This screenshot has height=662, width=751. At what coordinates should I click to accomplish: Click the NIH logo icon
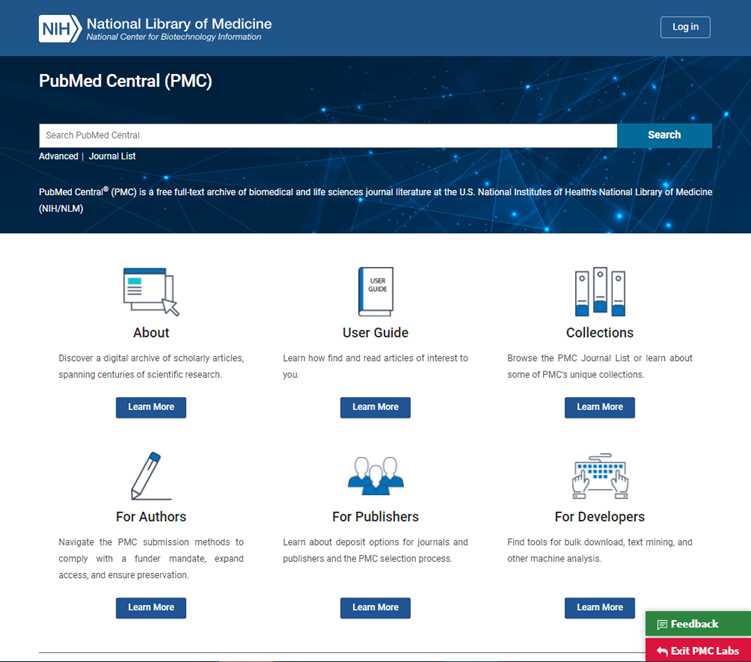60,29
